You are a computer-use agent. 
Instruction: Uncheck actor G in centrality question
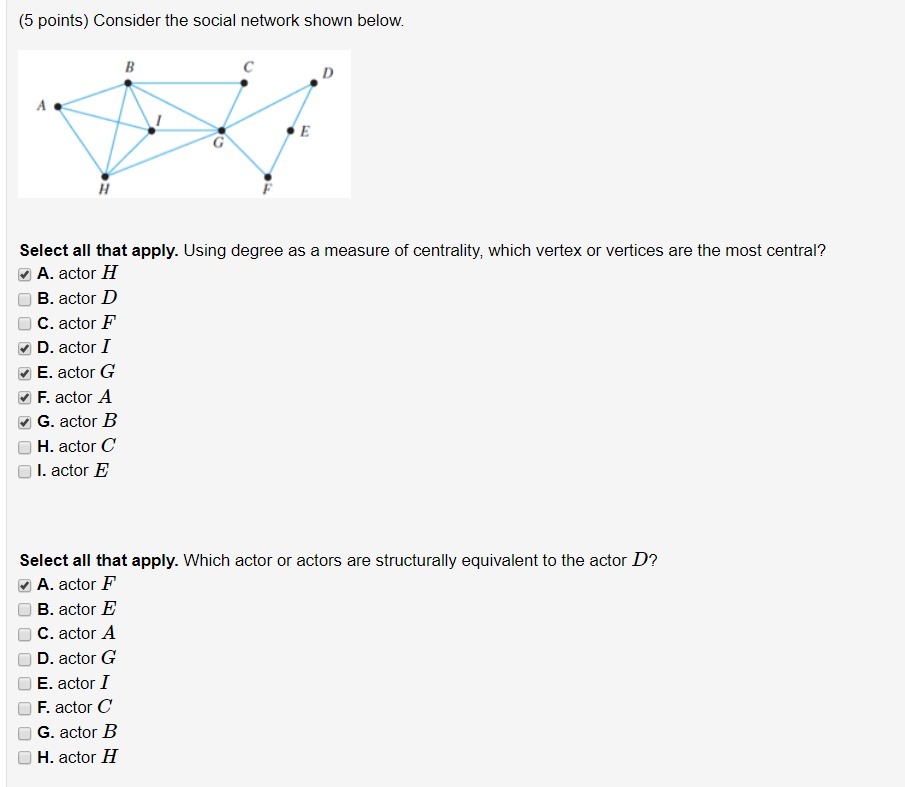click(24, 373)
